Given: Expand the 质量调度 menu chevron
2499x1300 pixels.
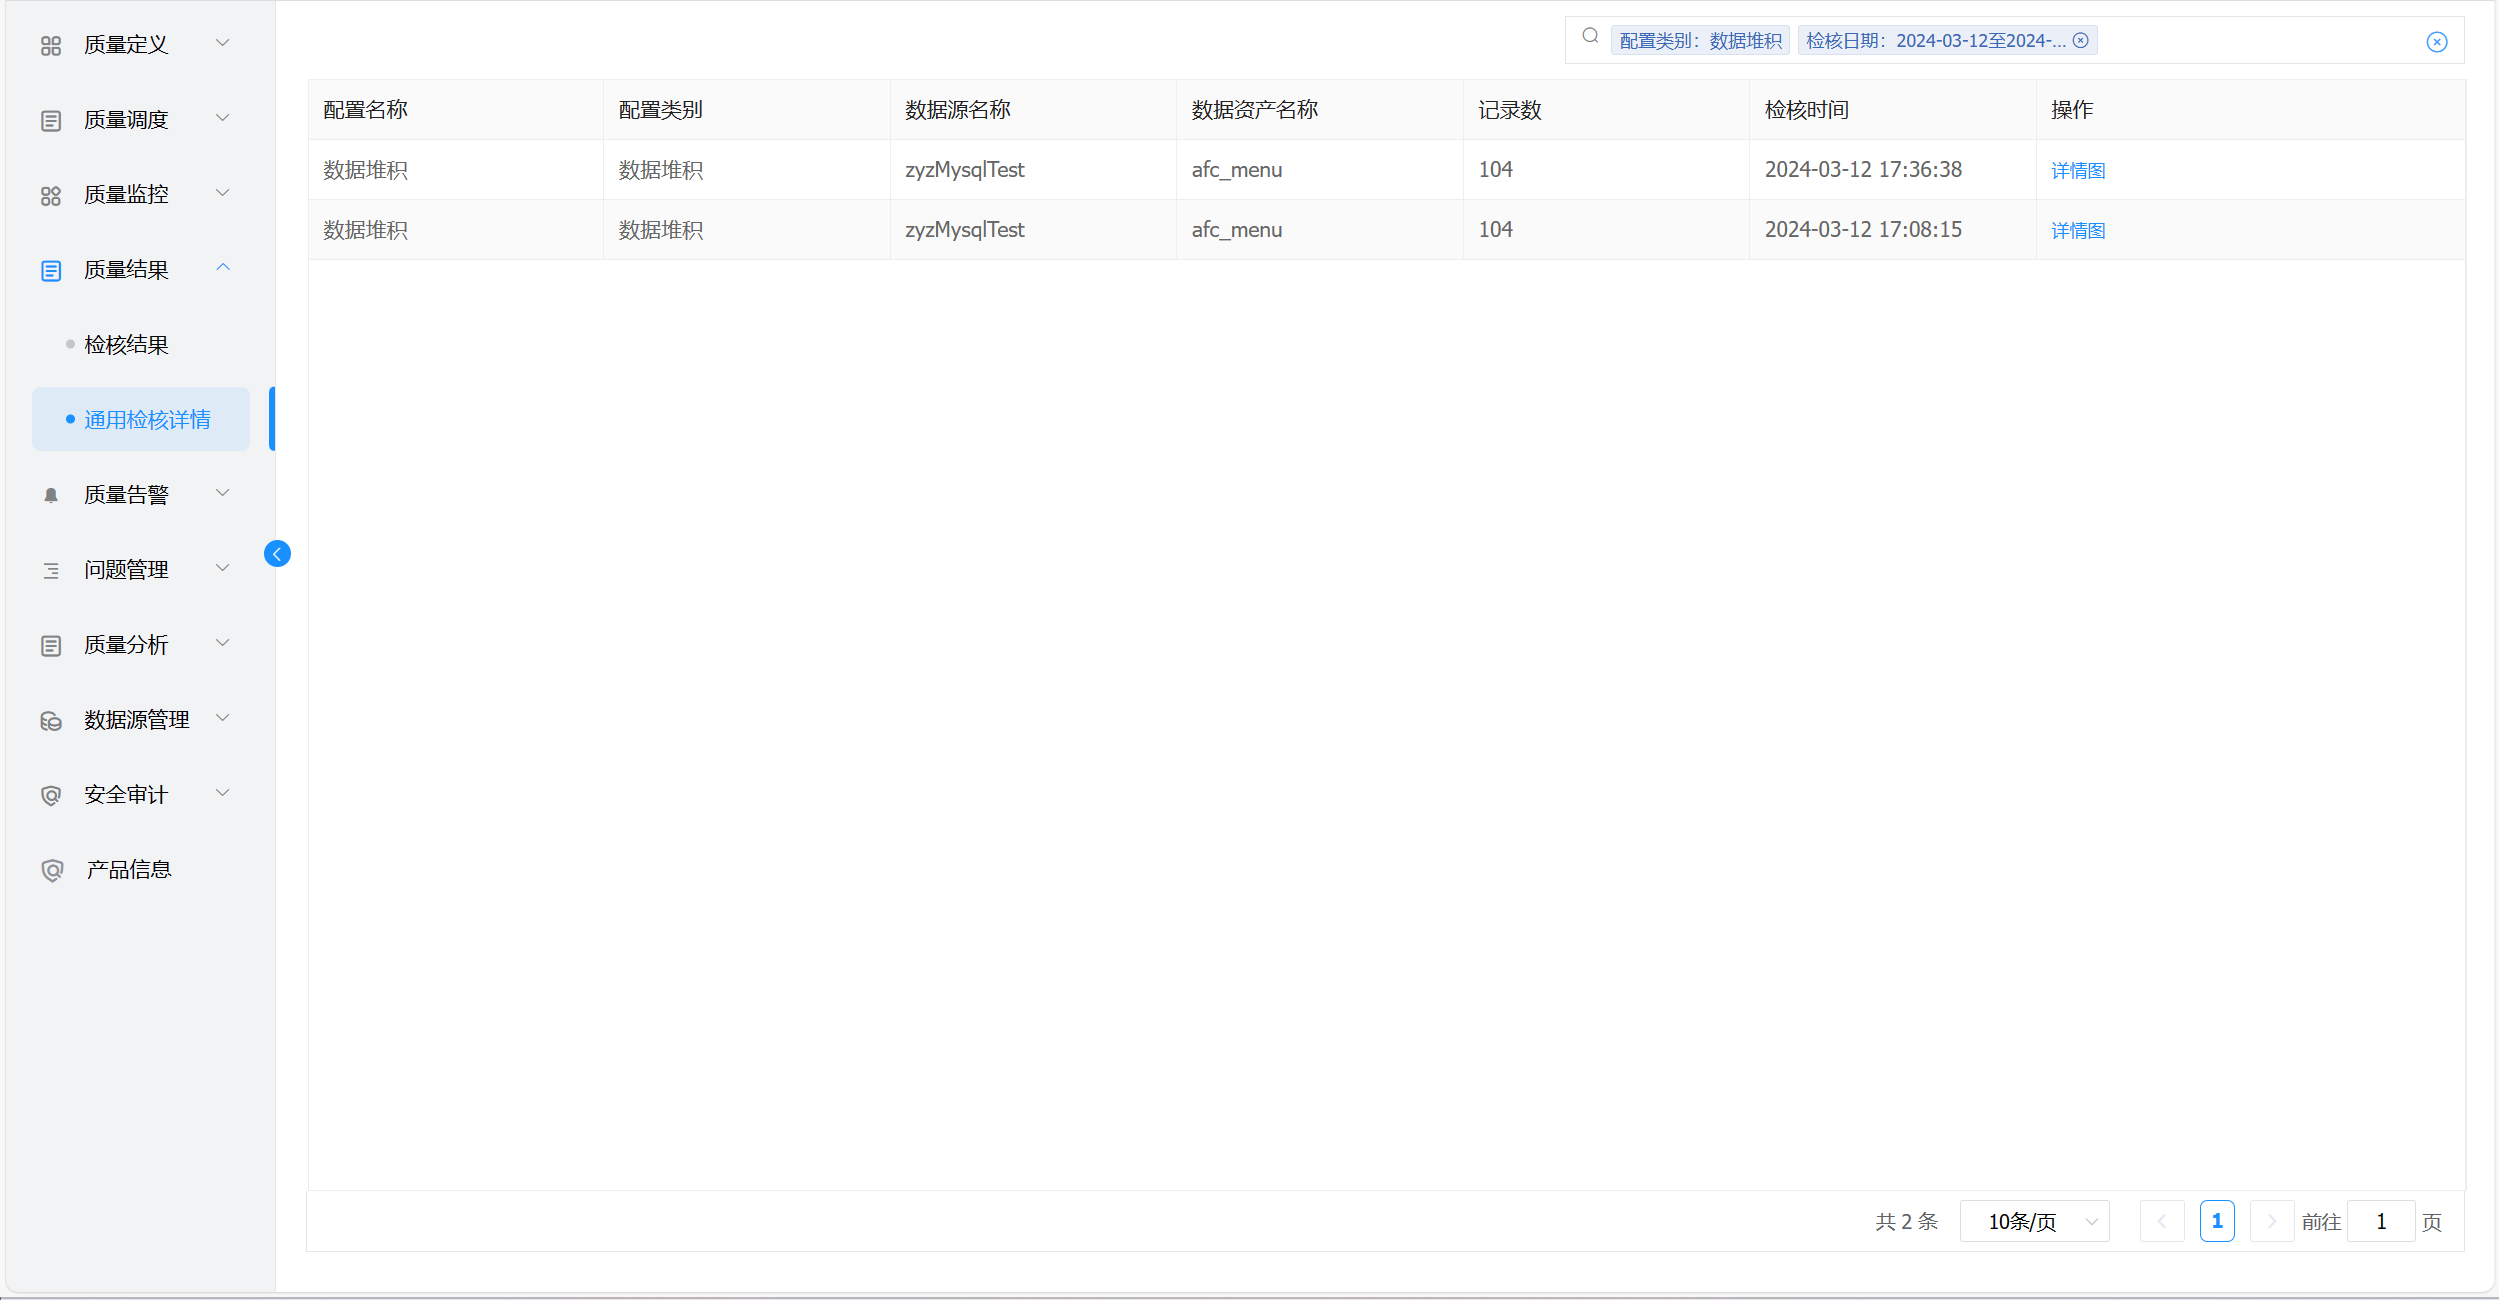Looking at the screenshot, I should (x=223, y=119).
